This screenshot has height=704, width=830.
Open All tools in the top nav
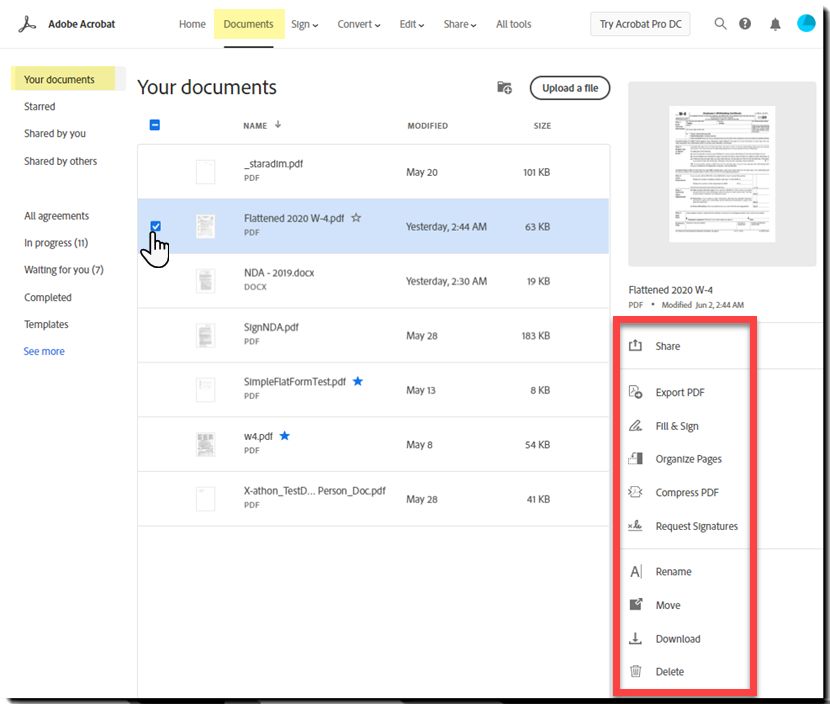click(513, 24)
